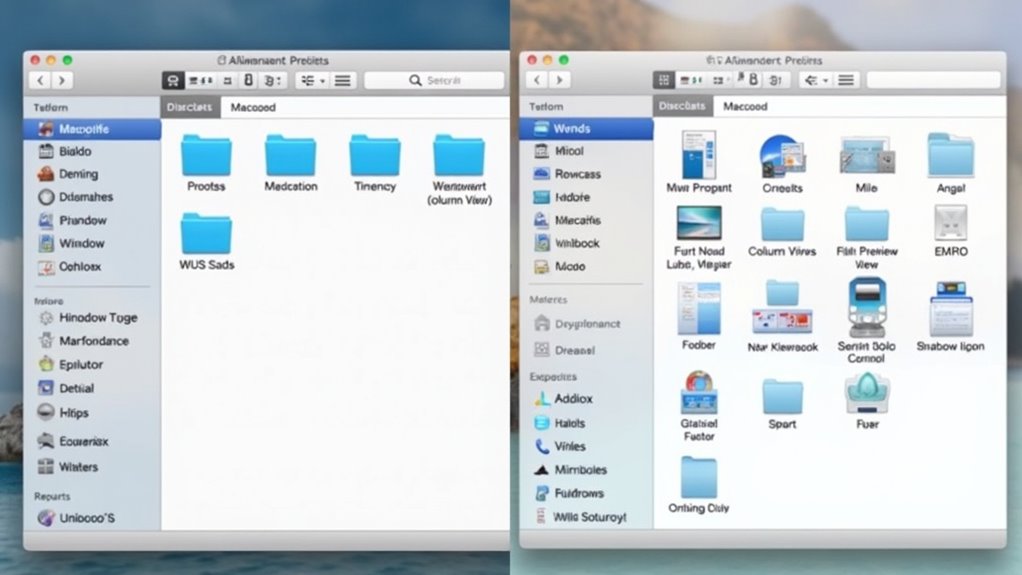Switch to Disctiats tab in left window

tap(189, 107)
